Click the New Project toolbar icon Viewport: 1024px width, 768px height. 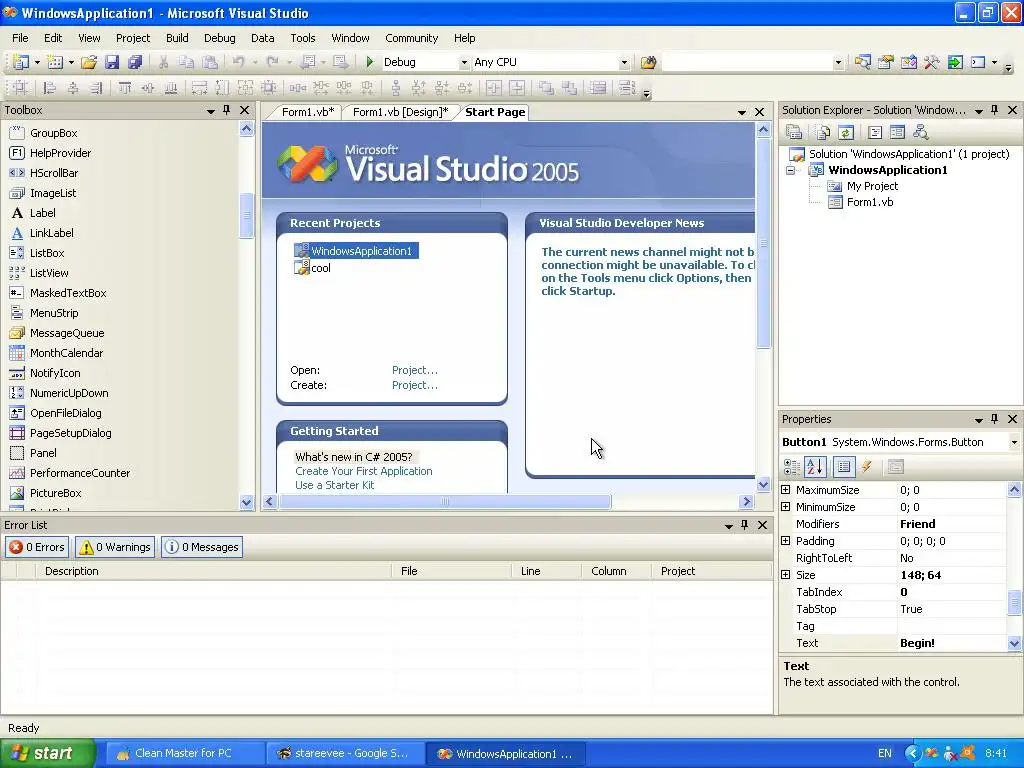tap(21, 62)
